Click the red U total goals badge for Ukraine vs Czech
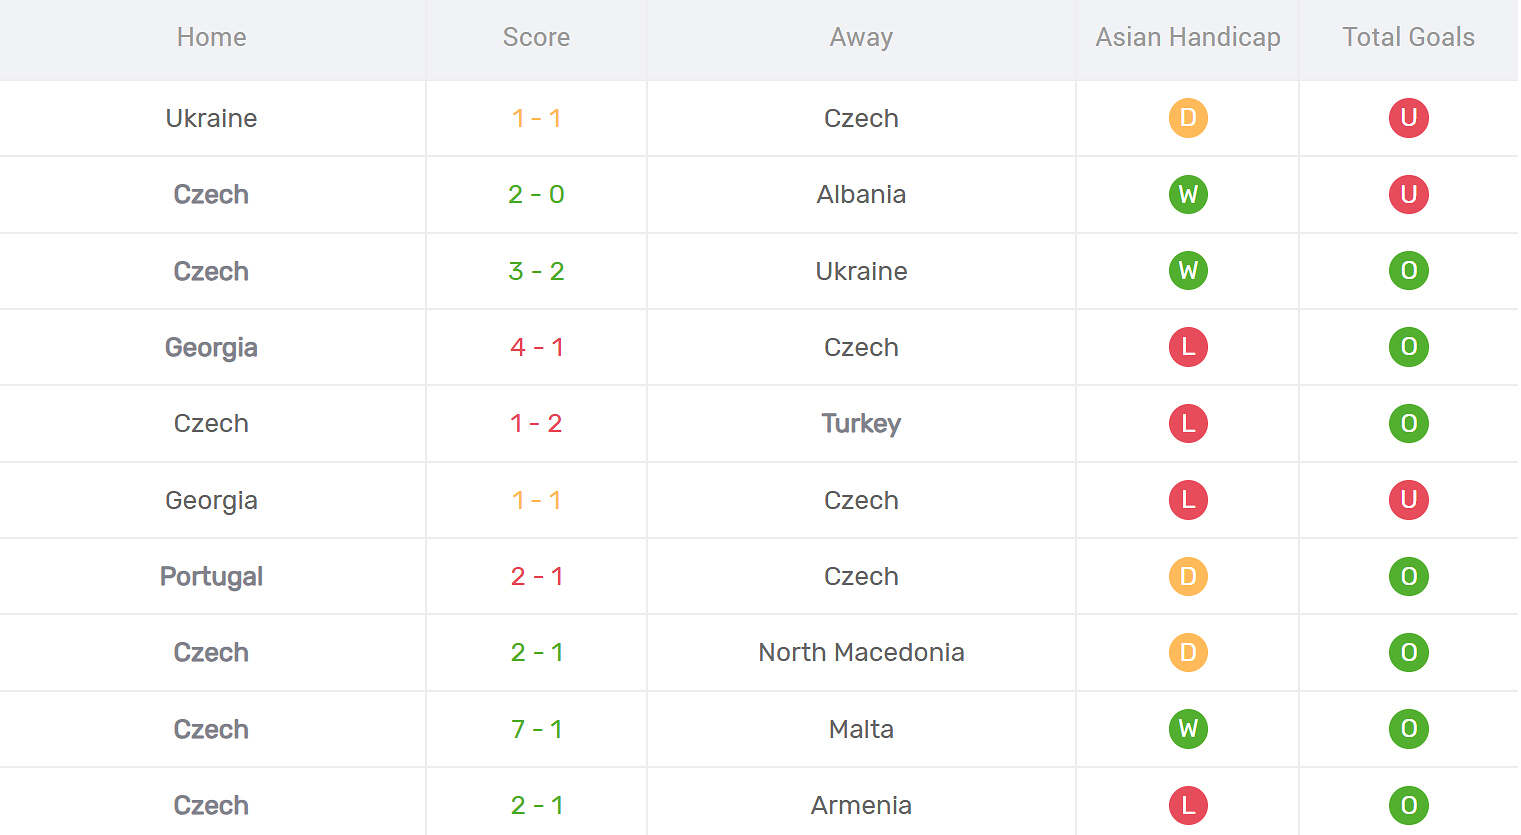 (1408, 118)
